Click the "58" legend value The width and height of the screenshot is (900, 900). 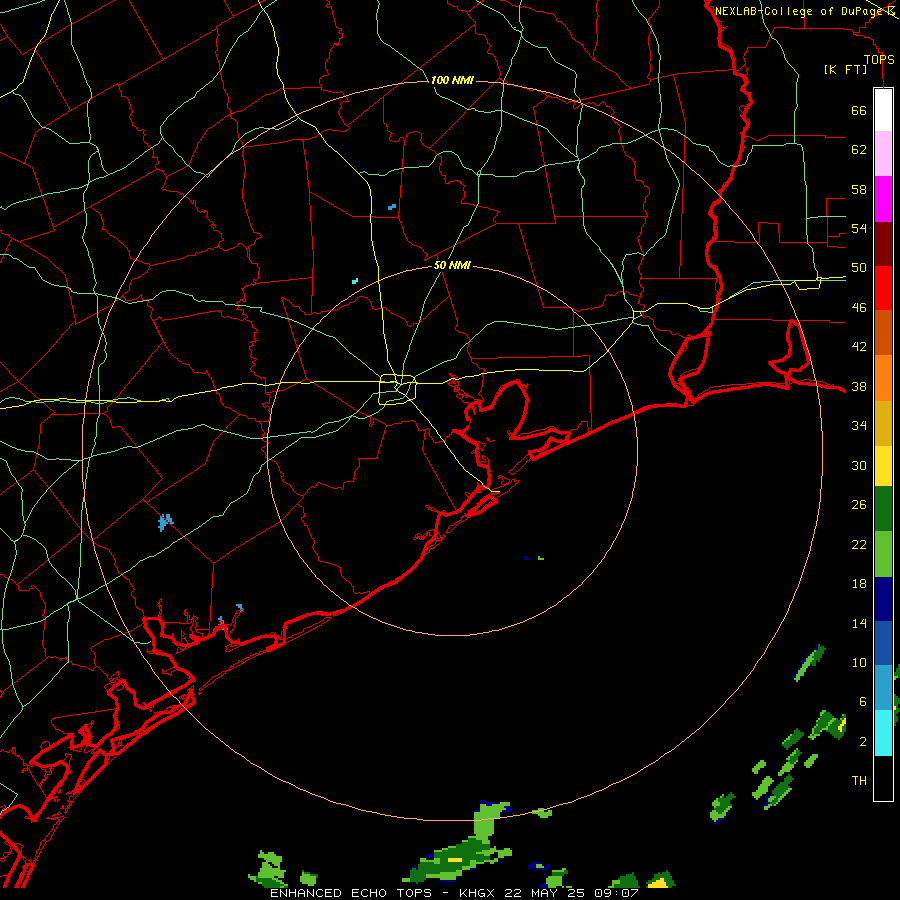point(859,189)
